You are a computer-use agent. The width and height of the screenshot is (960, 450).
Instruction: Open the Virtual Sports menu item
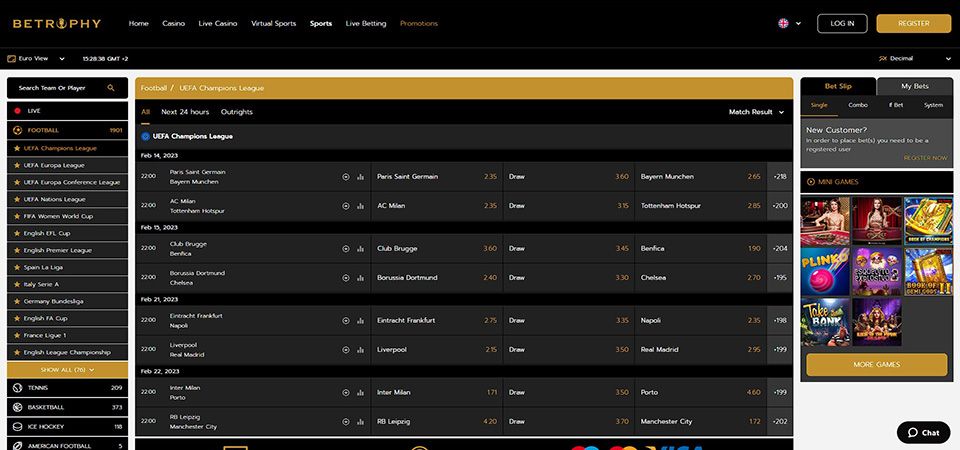tap(274, 24)
